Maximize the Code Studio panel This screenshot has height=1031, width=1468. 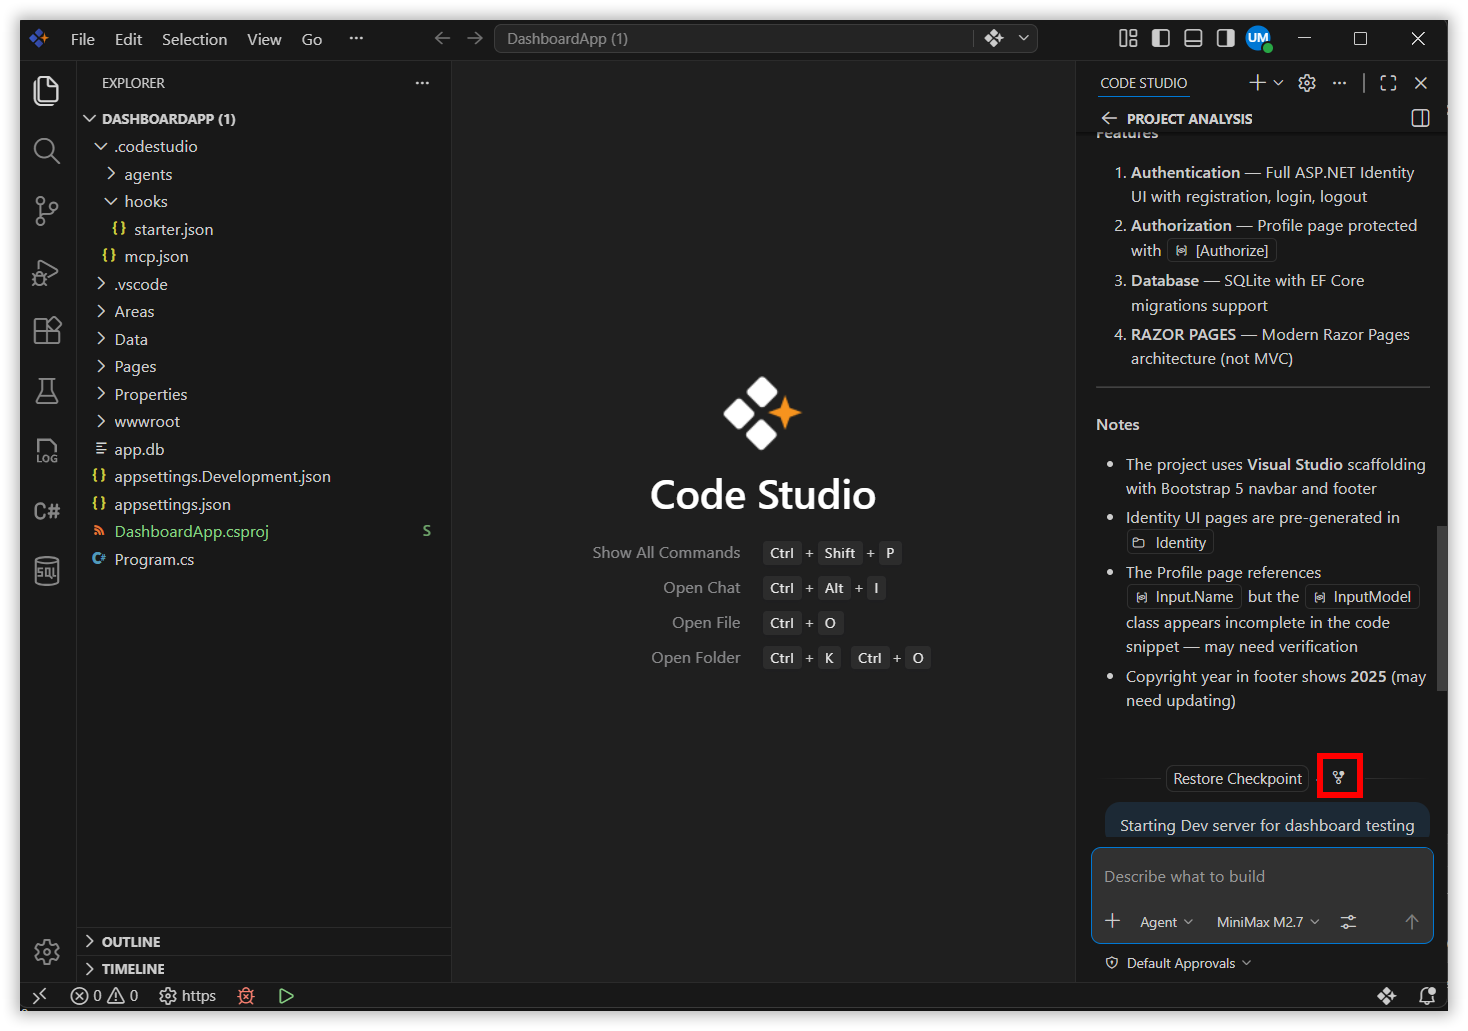click(1388, 83)
